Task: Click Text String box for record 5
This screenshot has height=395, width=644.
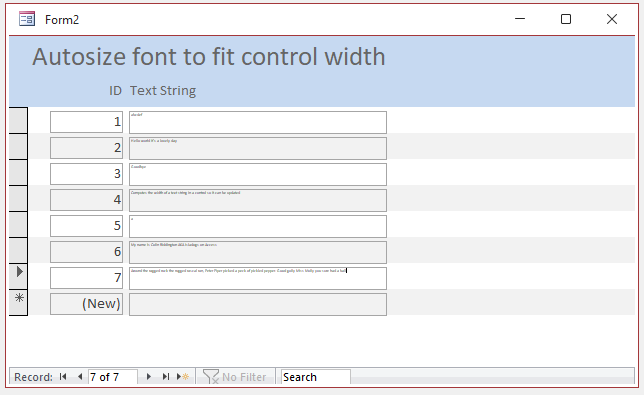Action: pyautogui.click(x=258, y=226)
